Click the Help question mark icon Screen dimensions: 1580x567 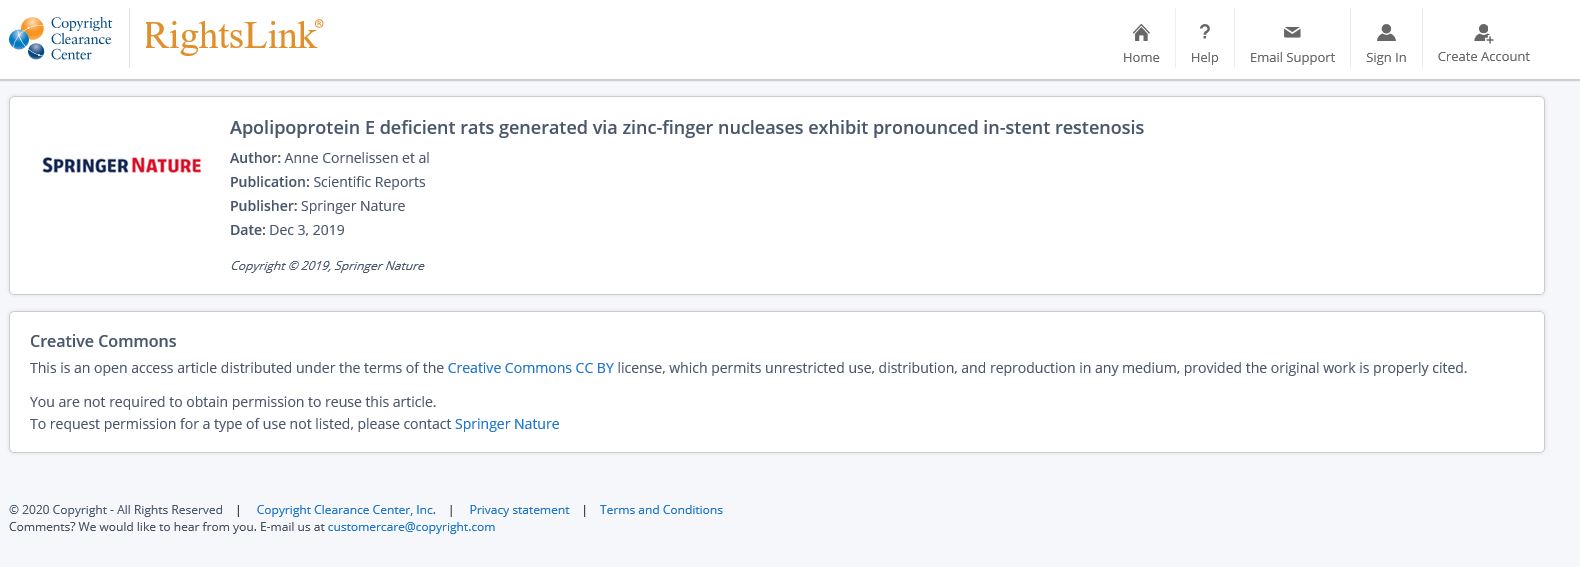tap(1204, 32)
